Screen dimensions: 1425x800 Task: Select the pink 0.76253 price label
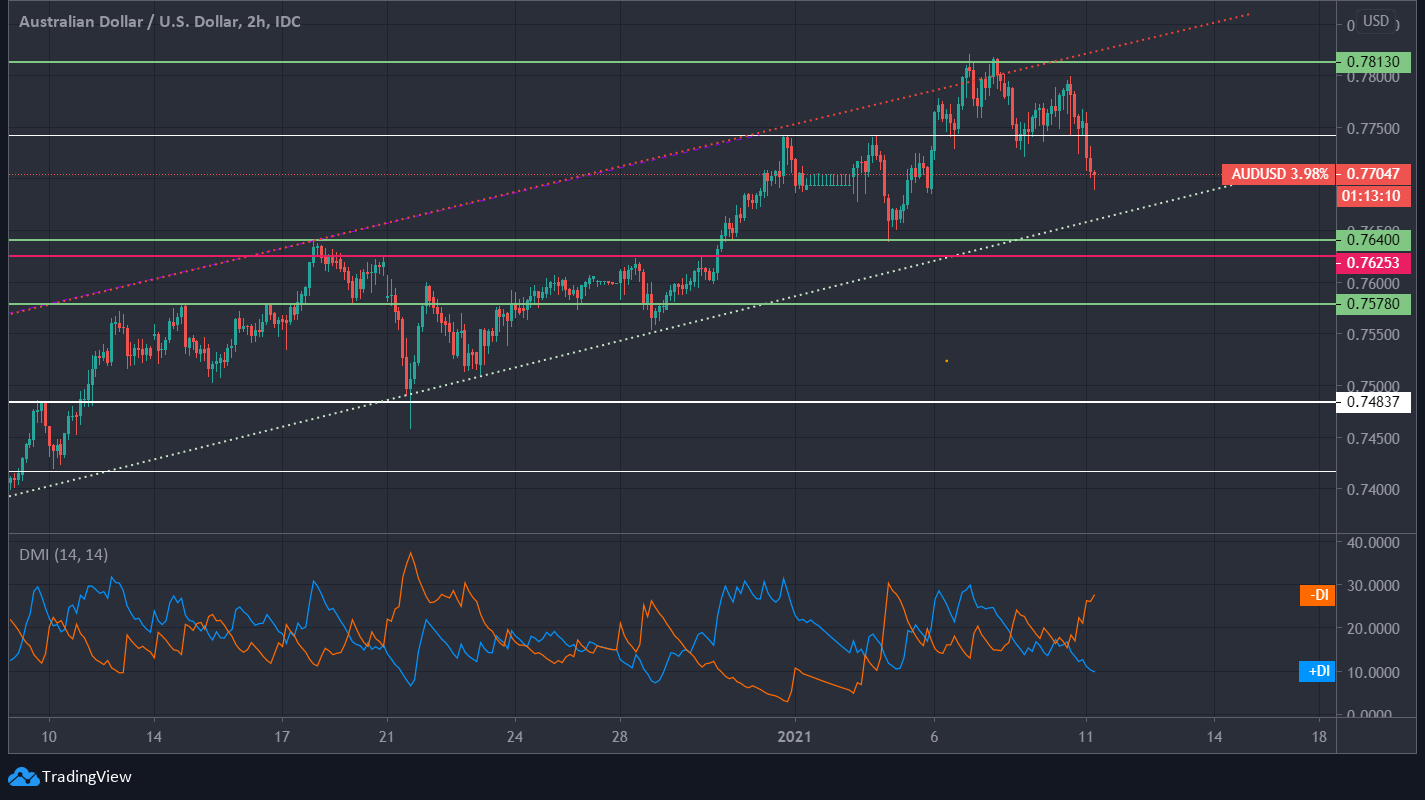click(1373, 264)
